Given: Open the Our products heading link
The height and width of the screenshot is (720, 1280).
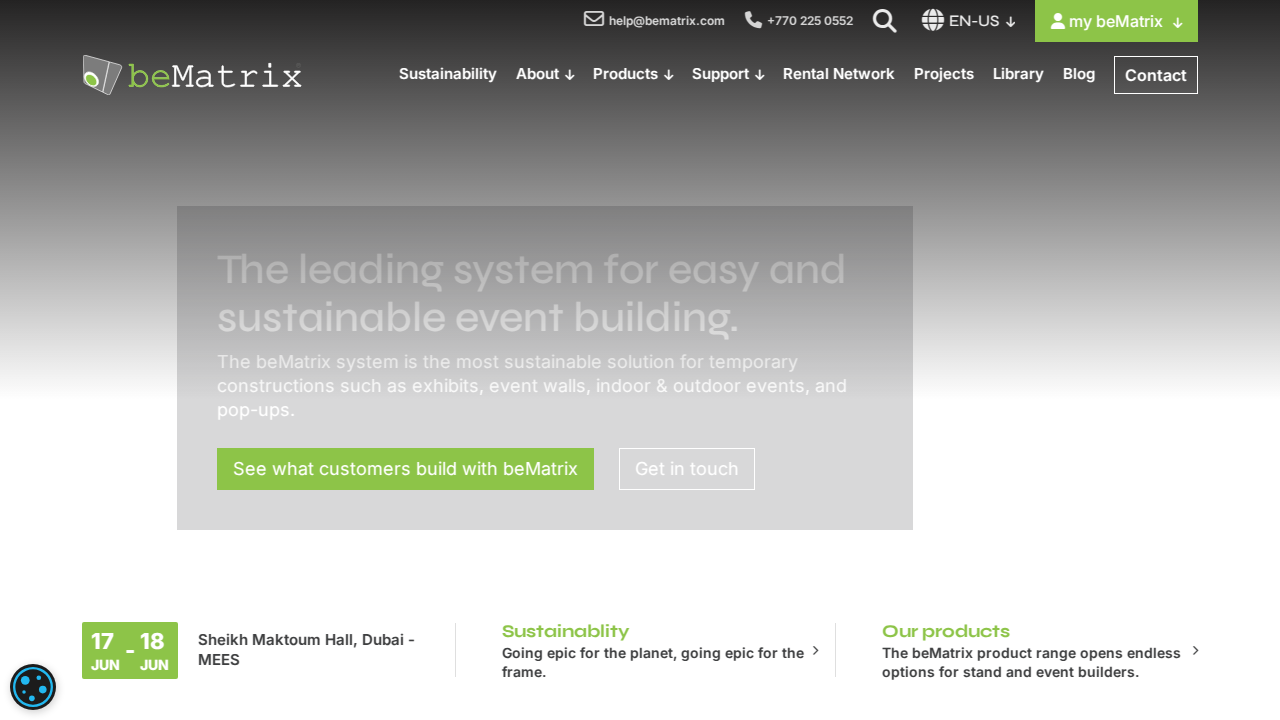Looking at the screenshot, I should coord(946,631).
